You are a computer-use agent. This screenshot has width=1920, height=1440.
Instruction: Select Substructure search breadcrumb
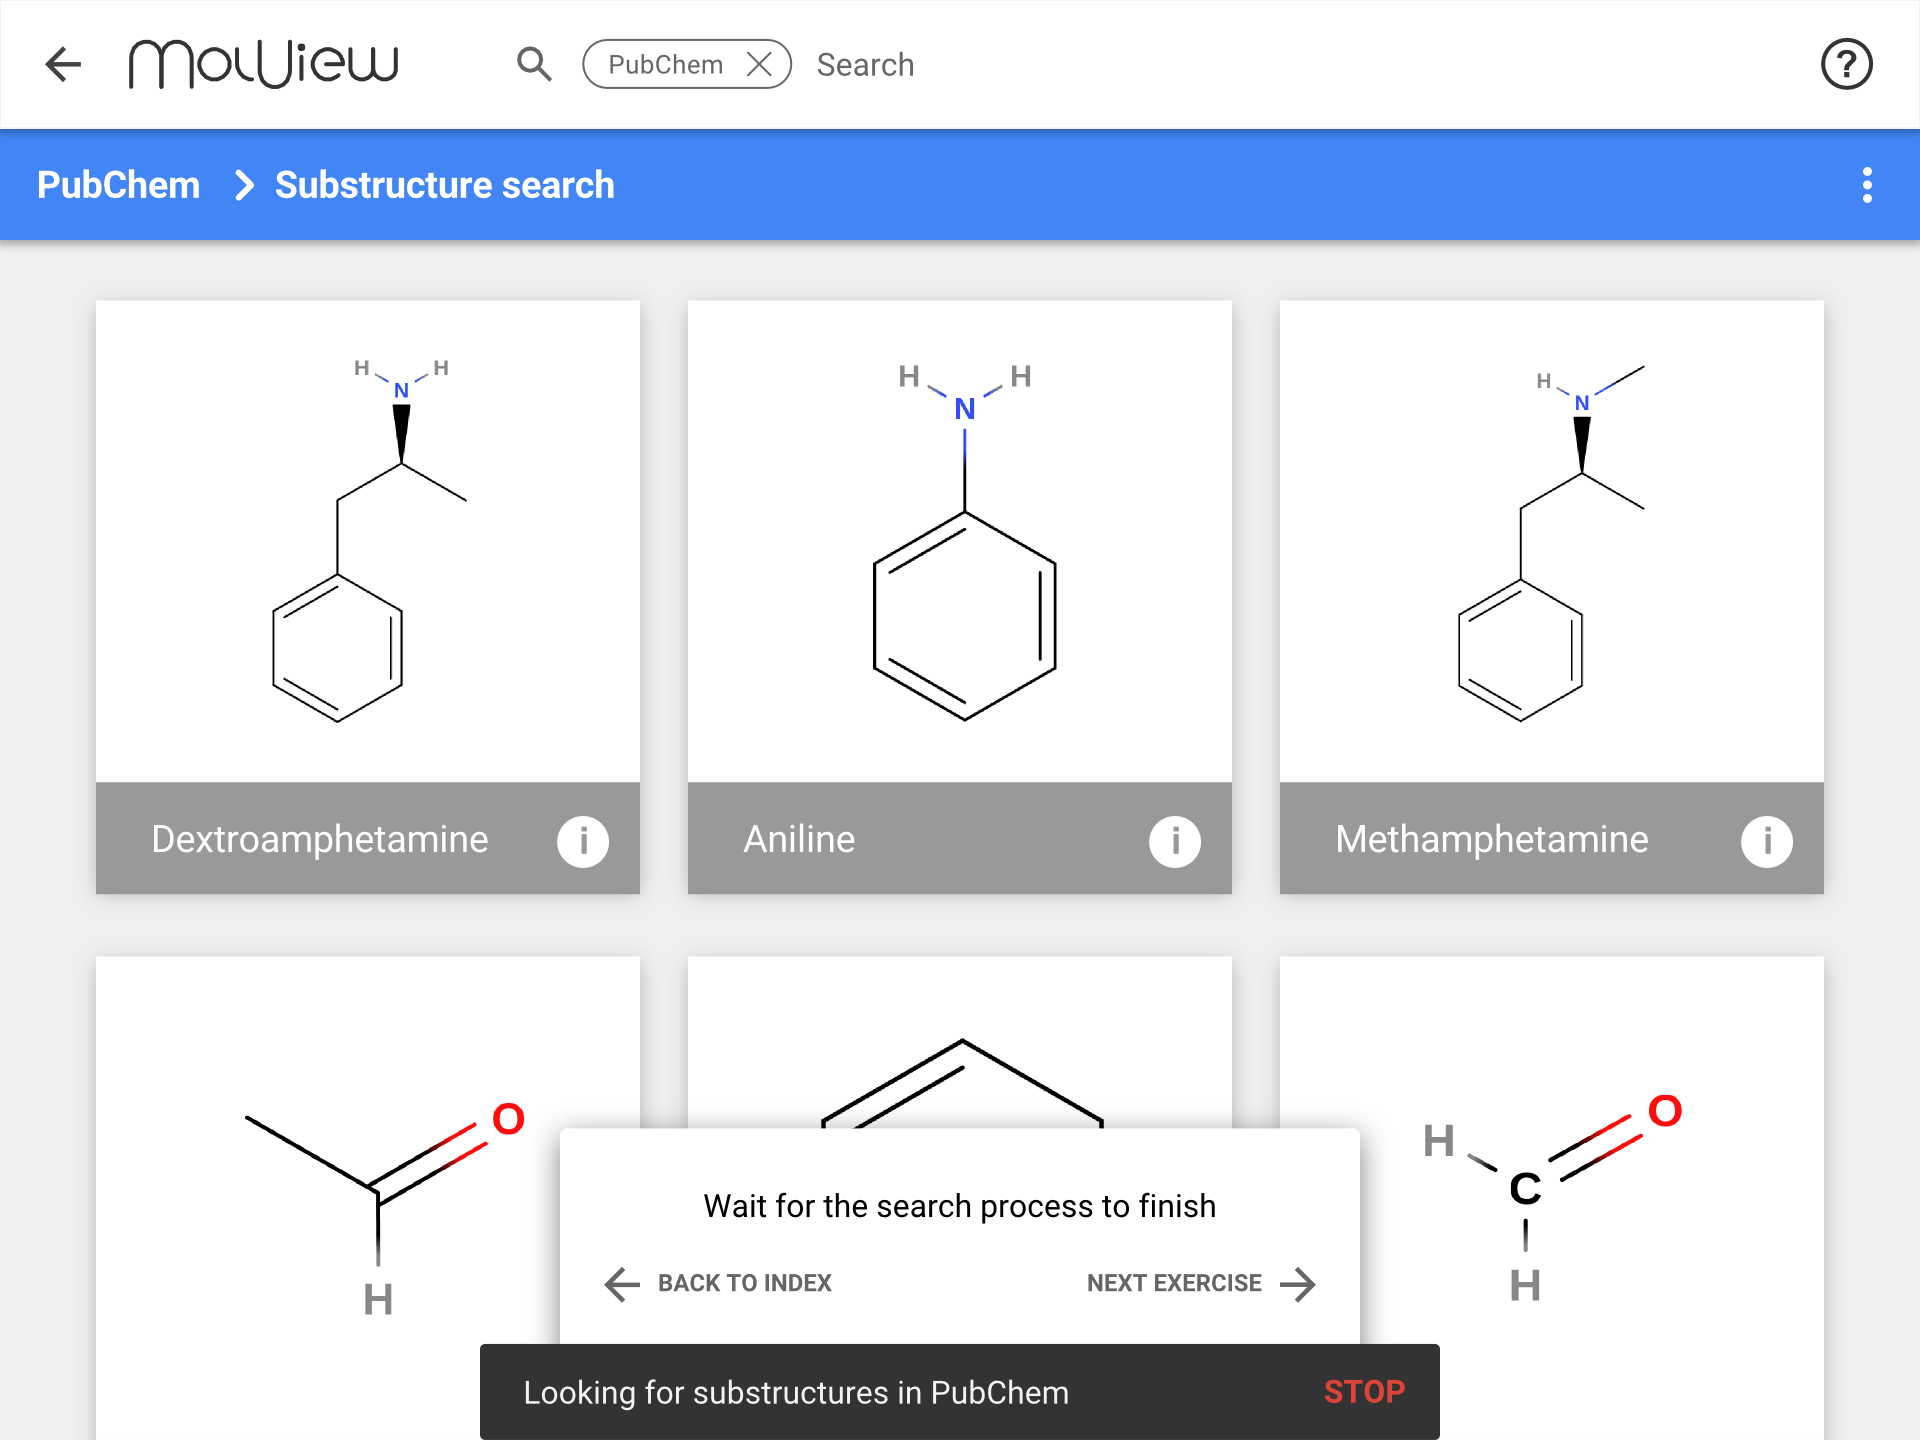[444, 185]
